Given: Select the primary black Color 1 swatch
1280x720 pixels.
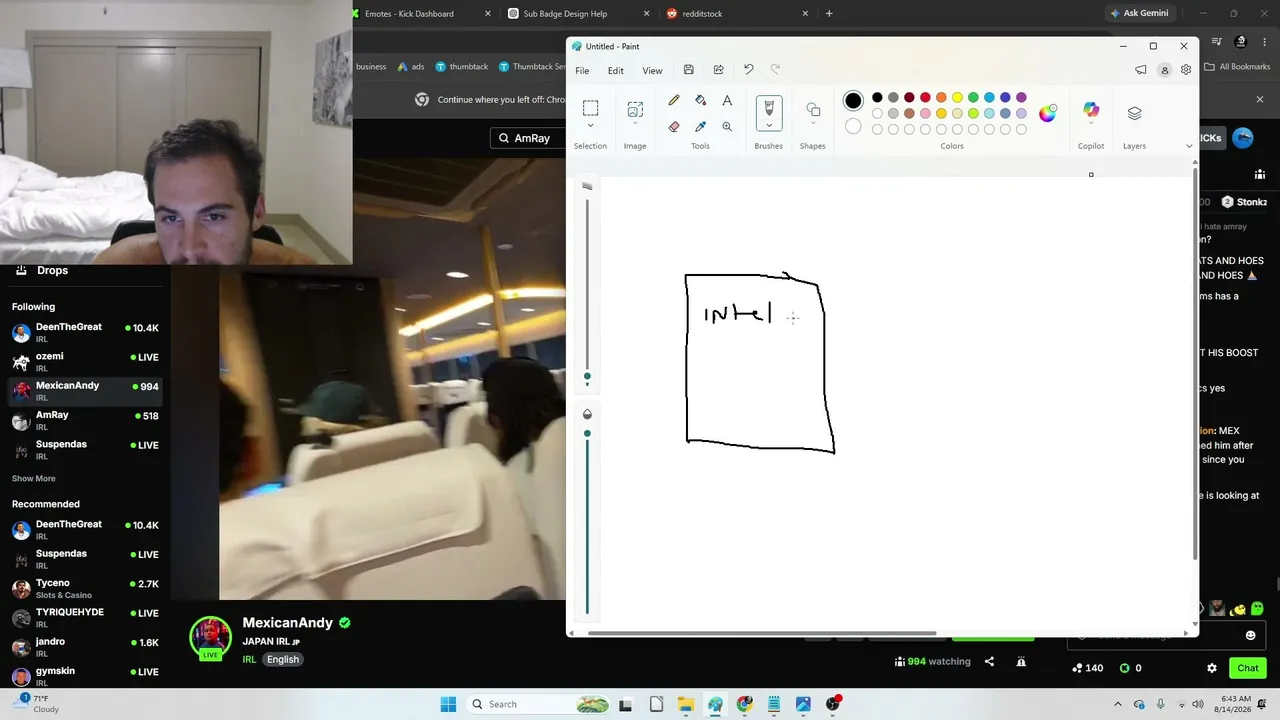Looking at the screenshot, I should point(853,100).
